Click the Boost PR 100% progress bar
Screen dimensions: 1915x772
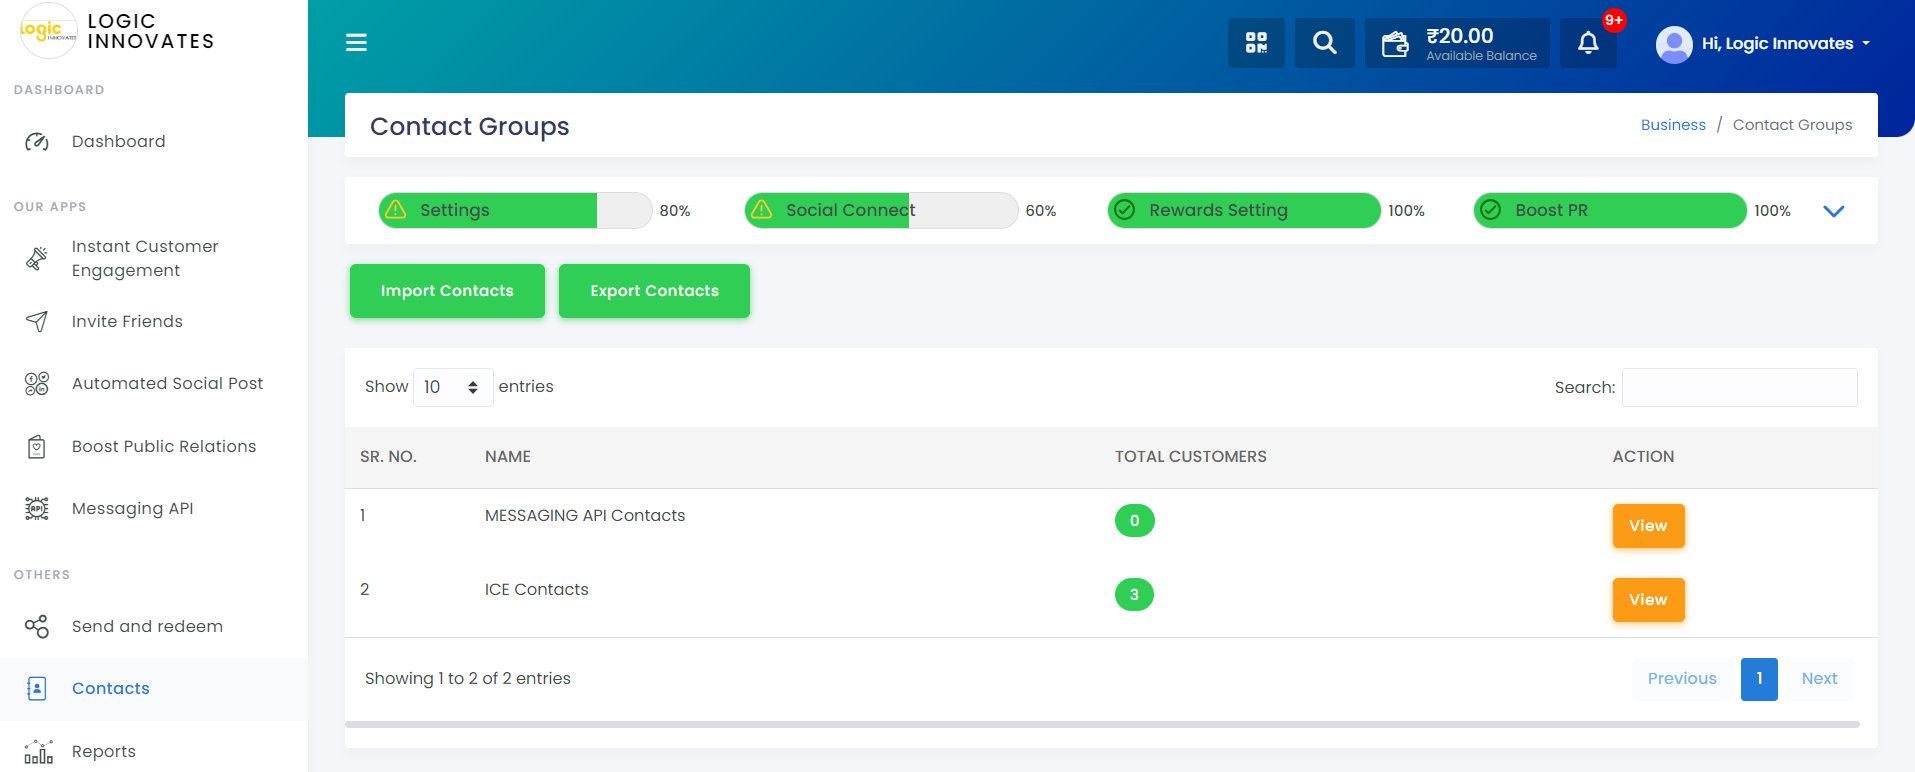click(x=1610, y=210)
